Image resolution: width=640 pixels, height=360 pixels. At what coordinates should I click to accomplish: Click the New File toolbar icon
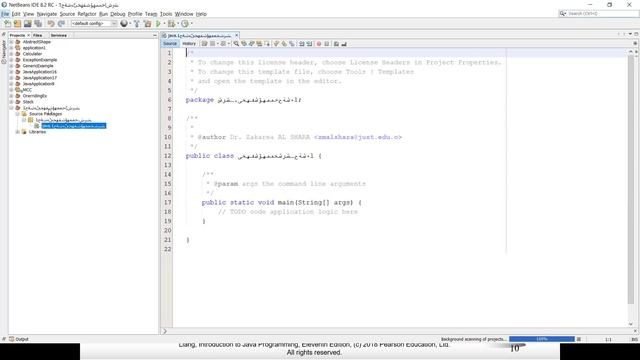click(7, 24)
